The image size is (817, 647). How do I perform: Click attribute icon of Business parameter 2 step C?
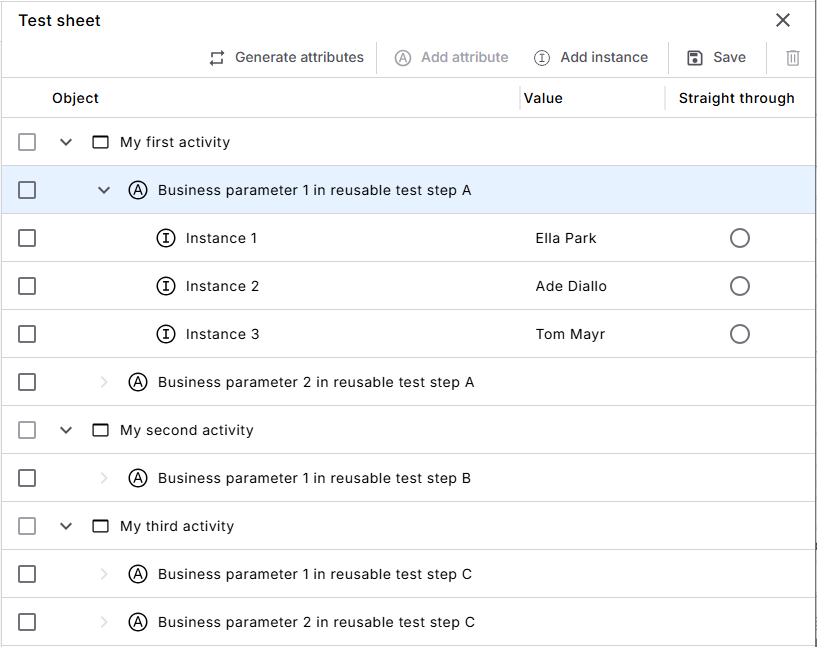coord(138,622)
